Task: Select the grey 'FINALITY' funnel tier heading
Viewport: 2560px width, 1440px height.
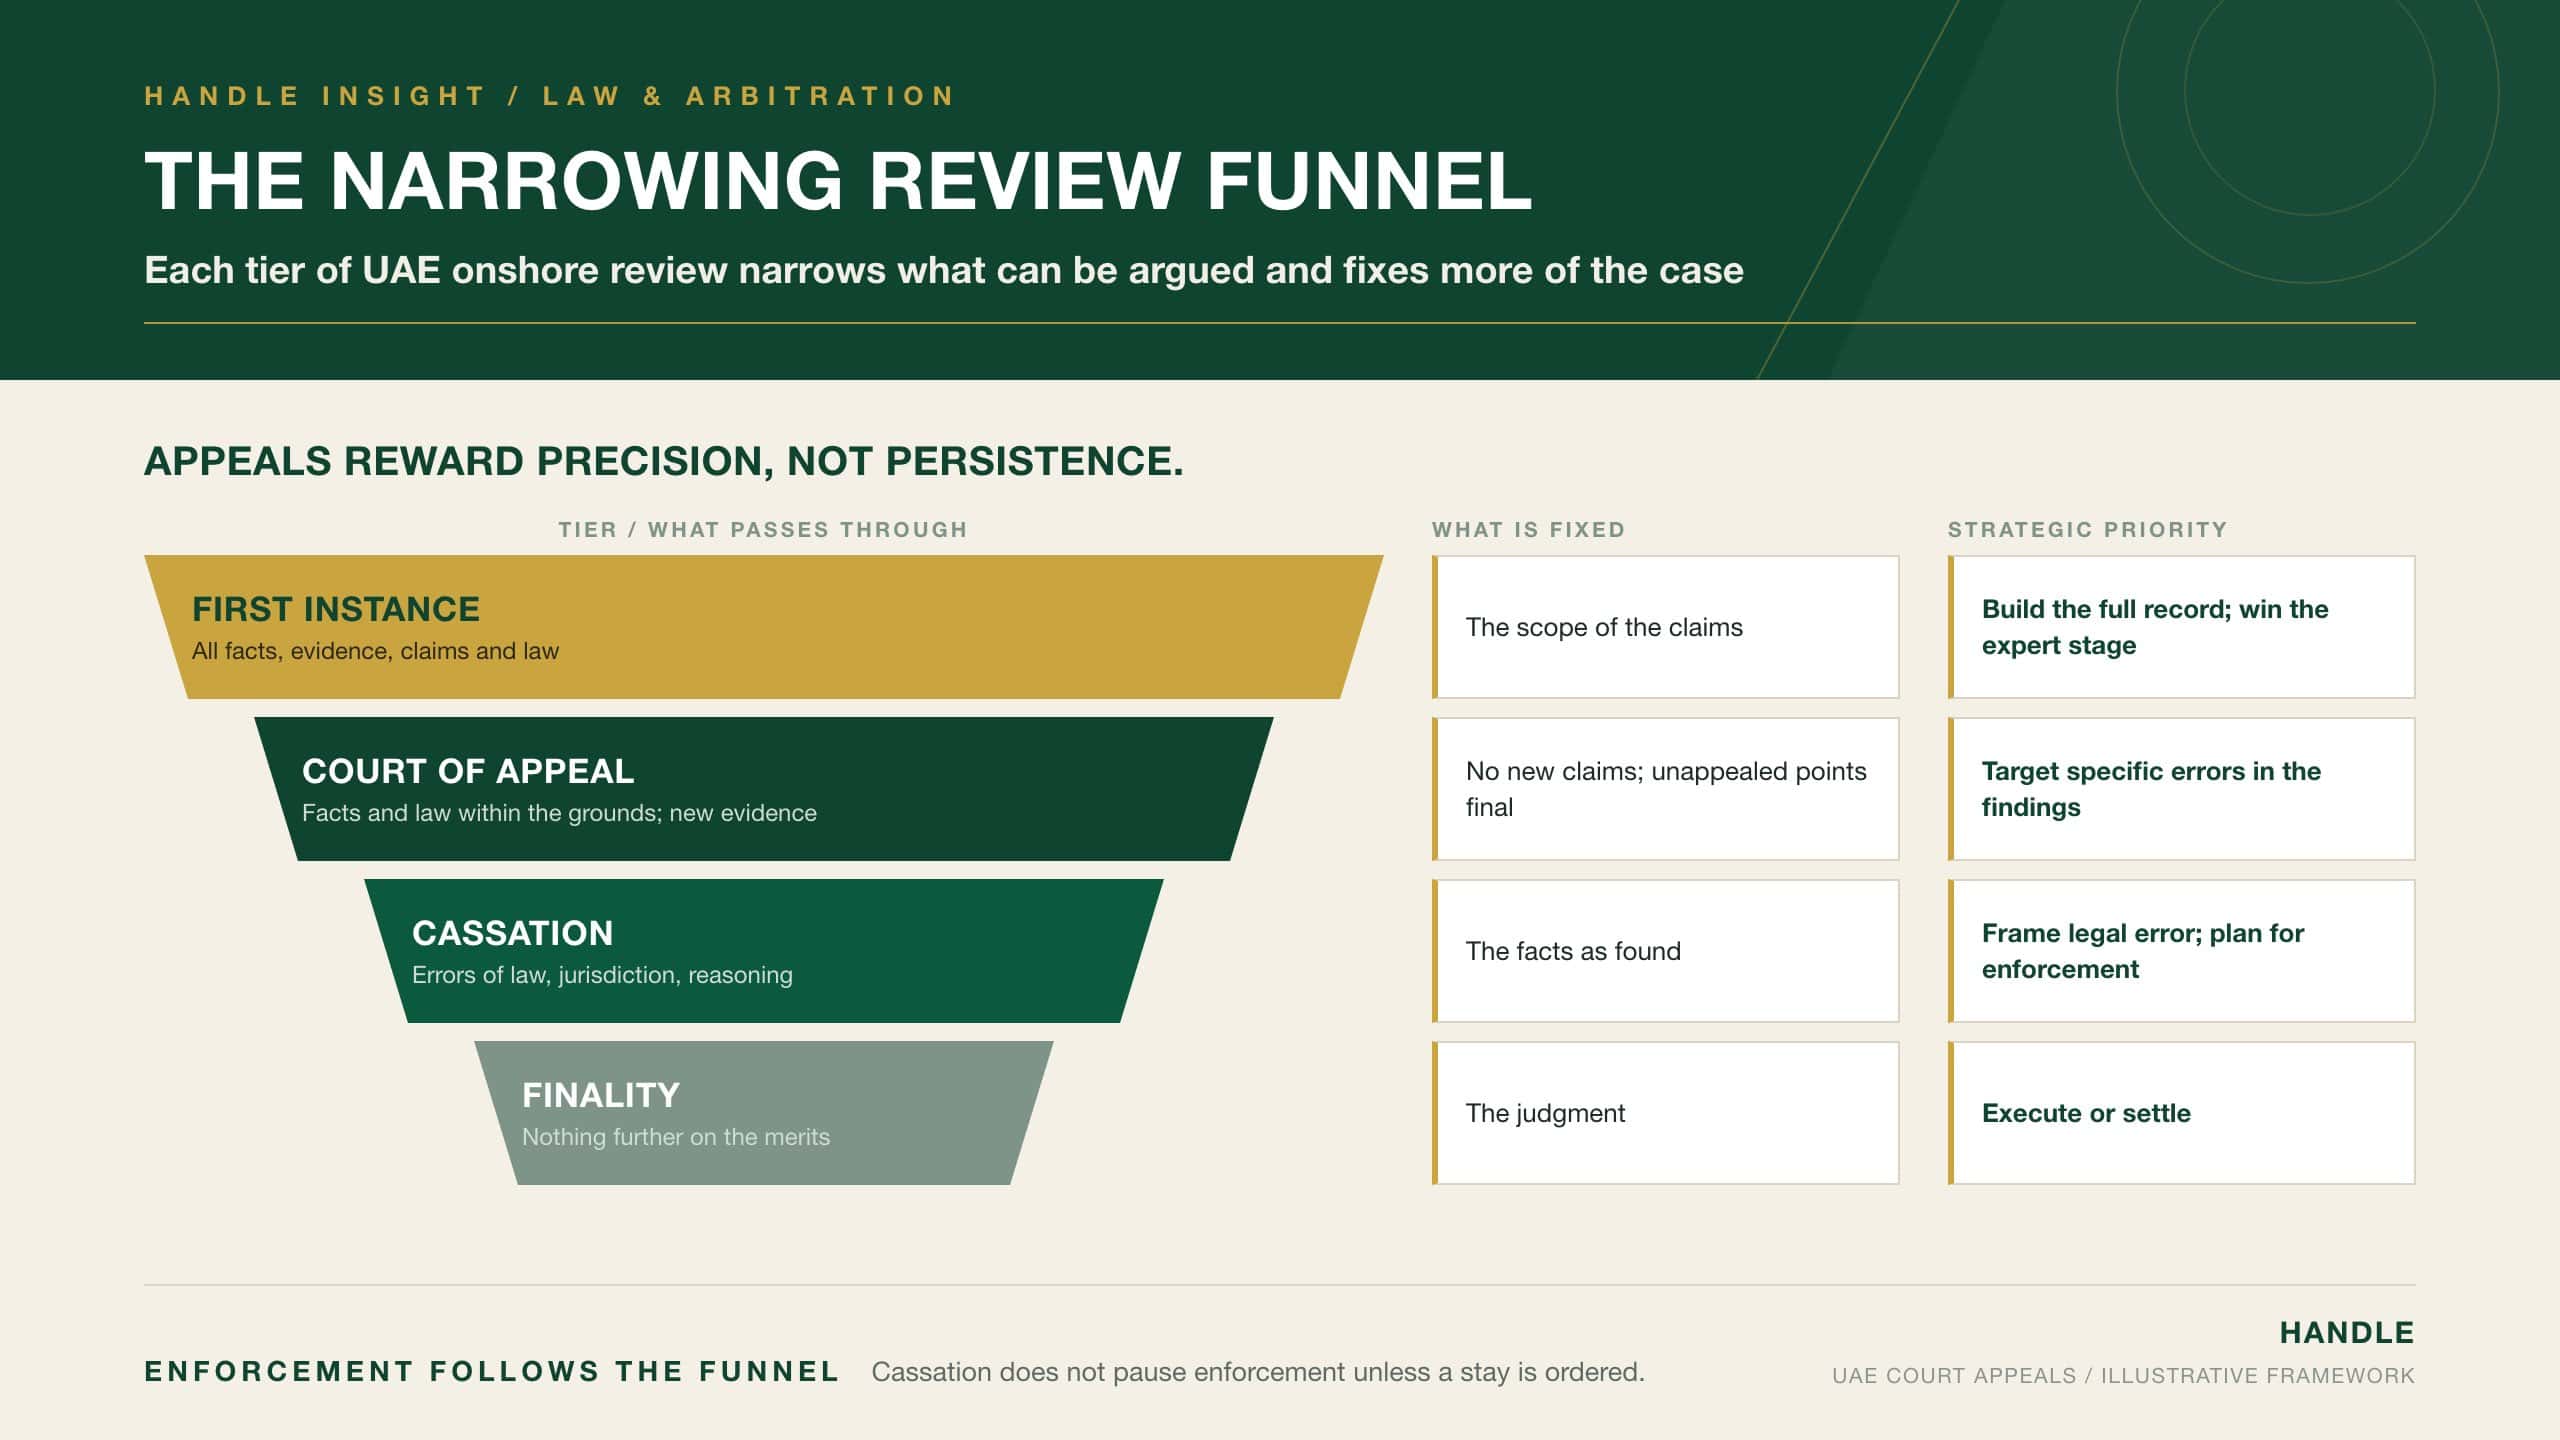Action: click(x=601, y=1095)
